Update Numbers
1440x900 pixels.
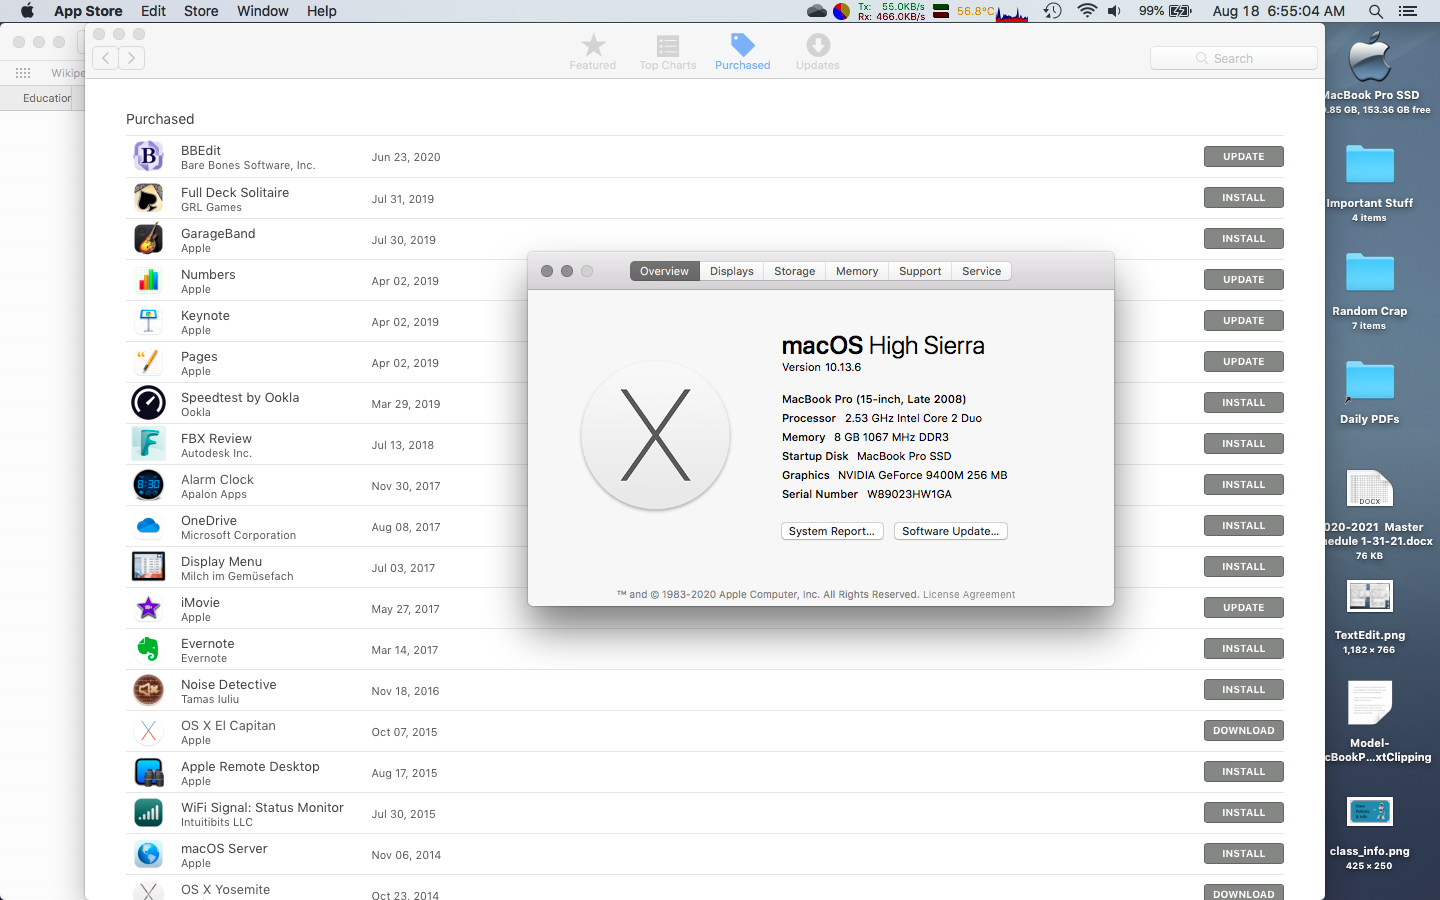pos(1244,280)
